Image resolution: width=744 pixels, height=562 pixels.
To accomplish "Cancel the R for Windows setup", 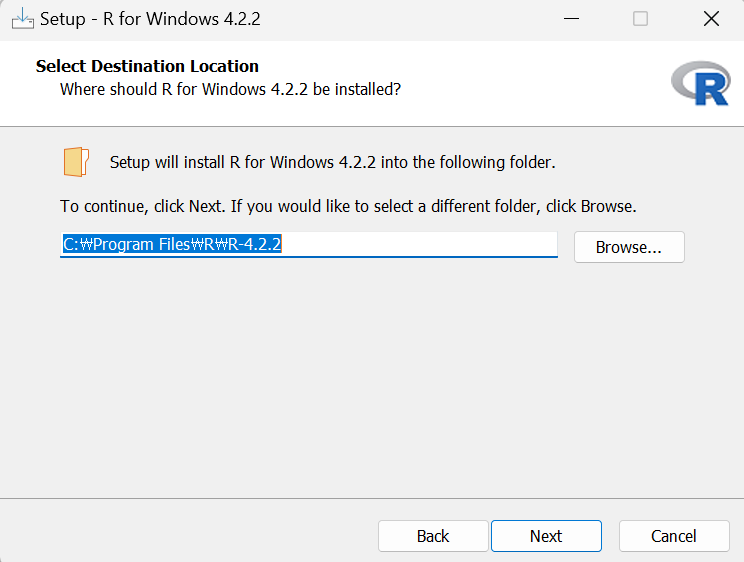I will click(x=674, y=536).
